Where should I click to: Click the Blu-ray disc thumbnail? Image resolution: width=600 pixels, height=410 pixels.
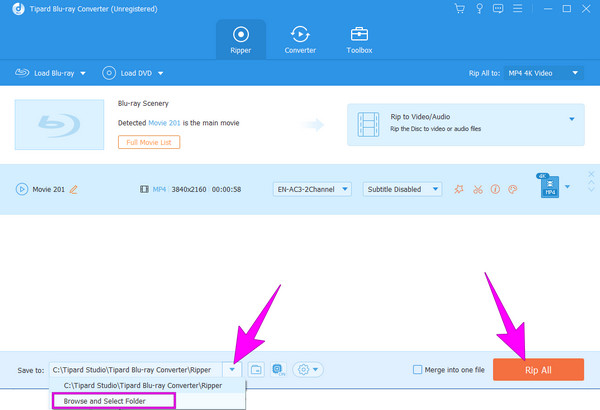coord(59,124)
